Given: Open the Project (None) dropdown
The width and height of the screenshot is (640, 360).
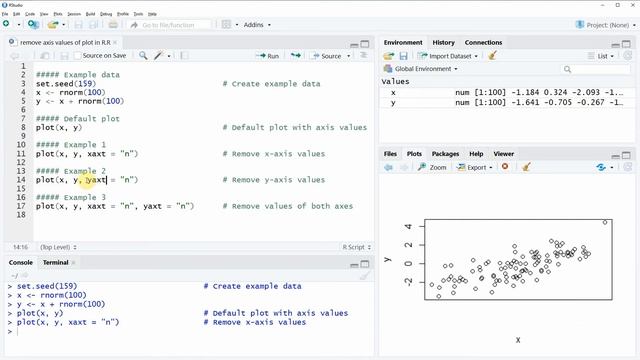Looking at the screenshot, I should pos(606,25).
